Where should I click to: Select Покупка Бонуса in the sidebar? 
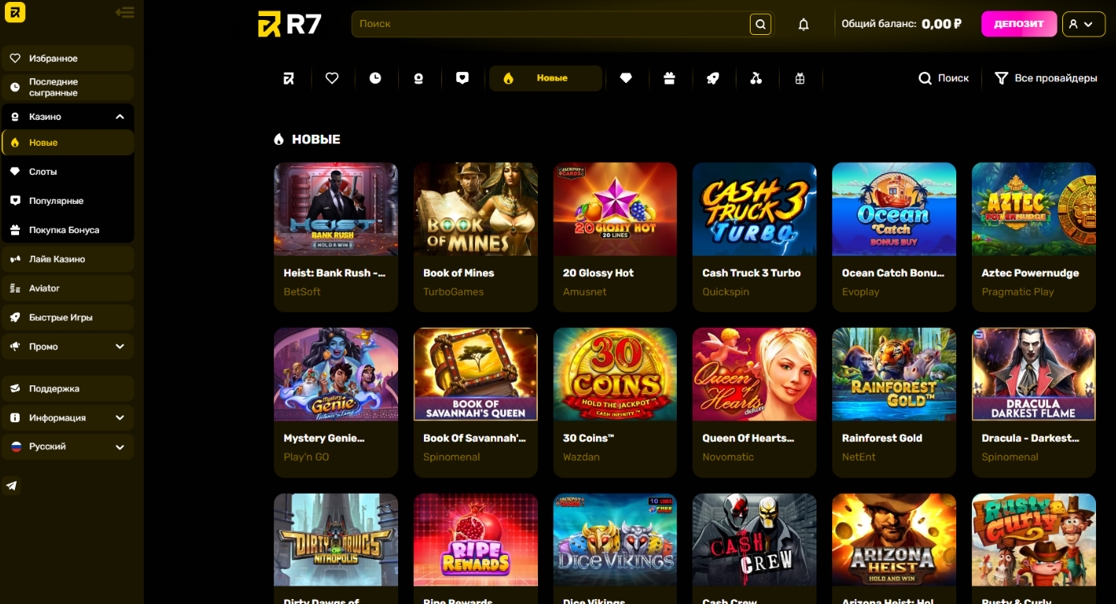point(68,230)
